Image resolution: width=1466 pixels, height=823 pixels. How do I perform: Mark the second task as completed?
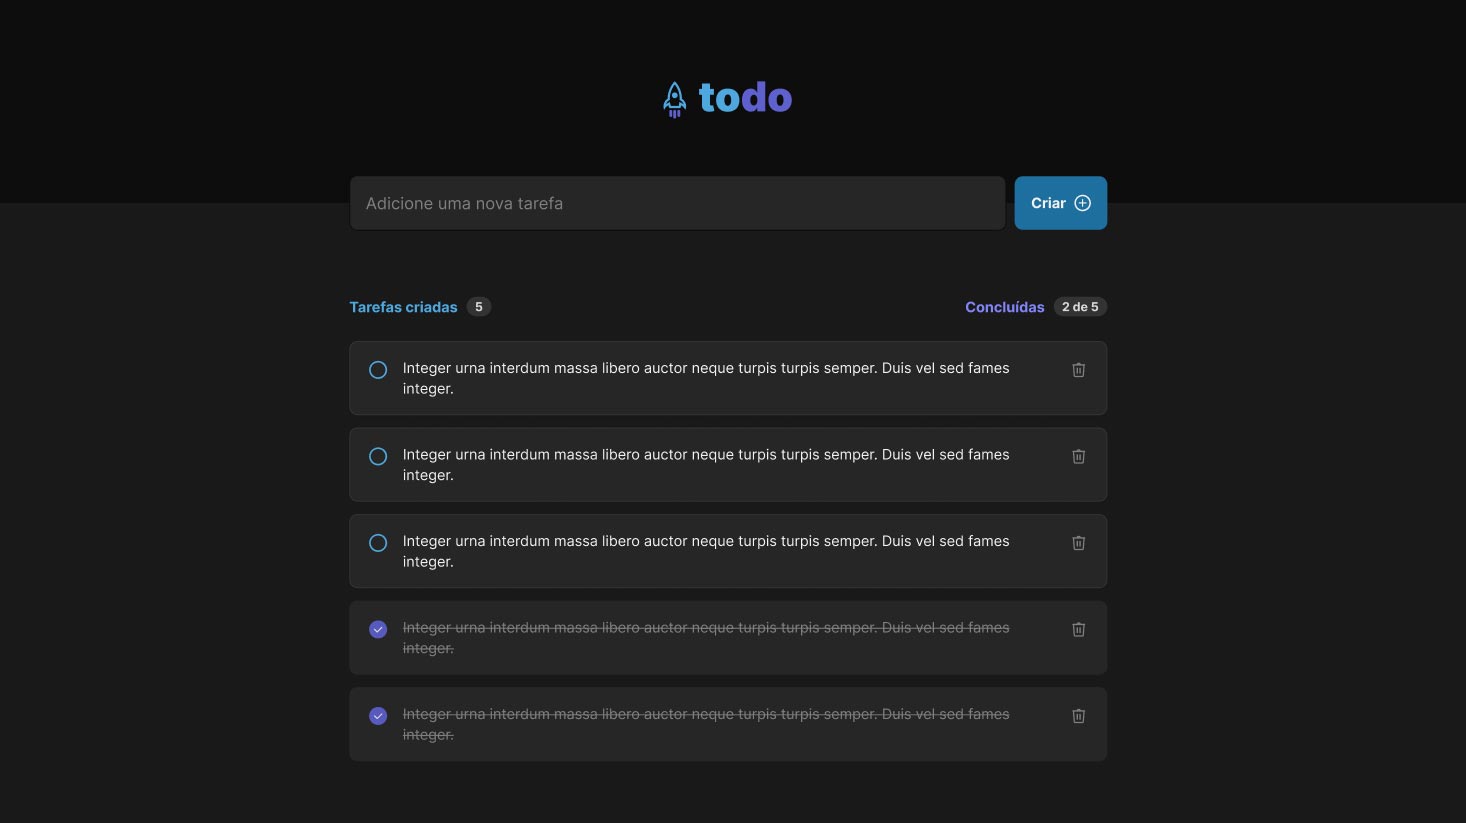[x=378, y=456]
